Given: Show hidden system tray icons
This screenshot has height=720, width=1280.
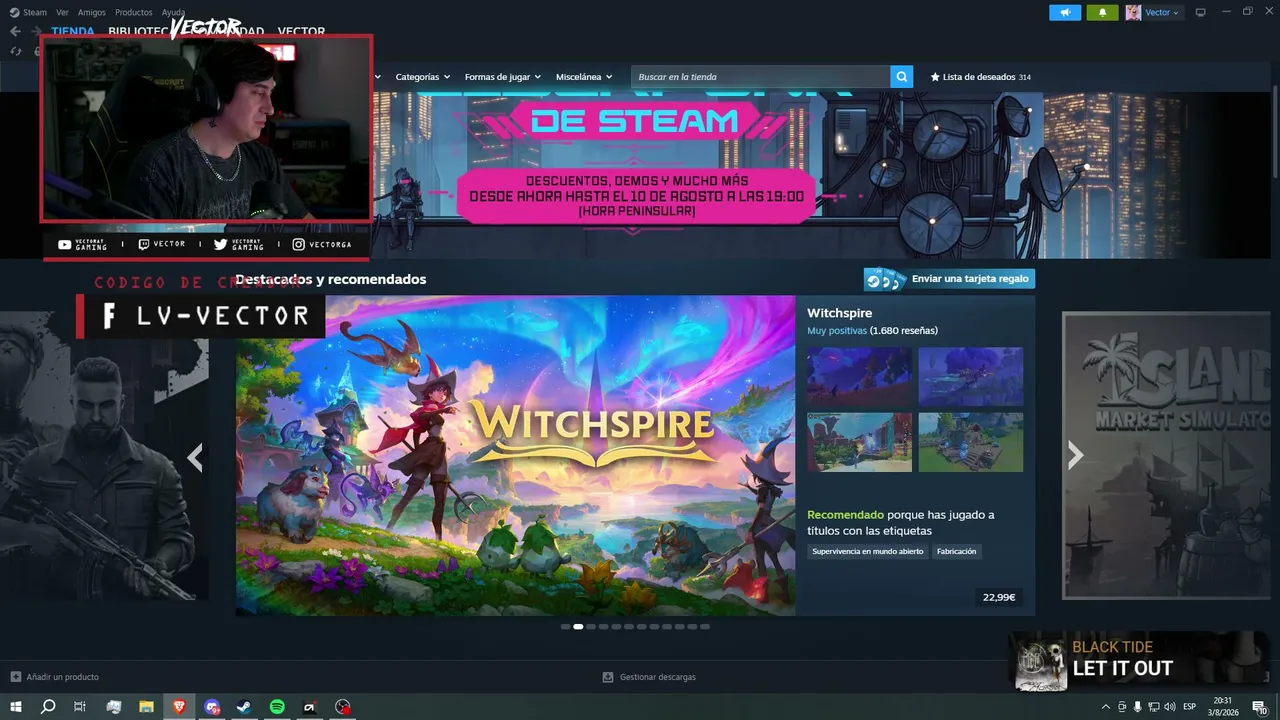Looking at the screenshot, I should tap(1105, 707).
